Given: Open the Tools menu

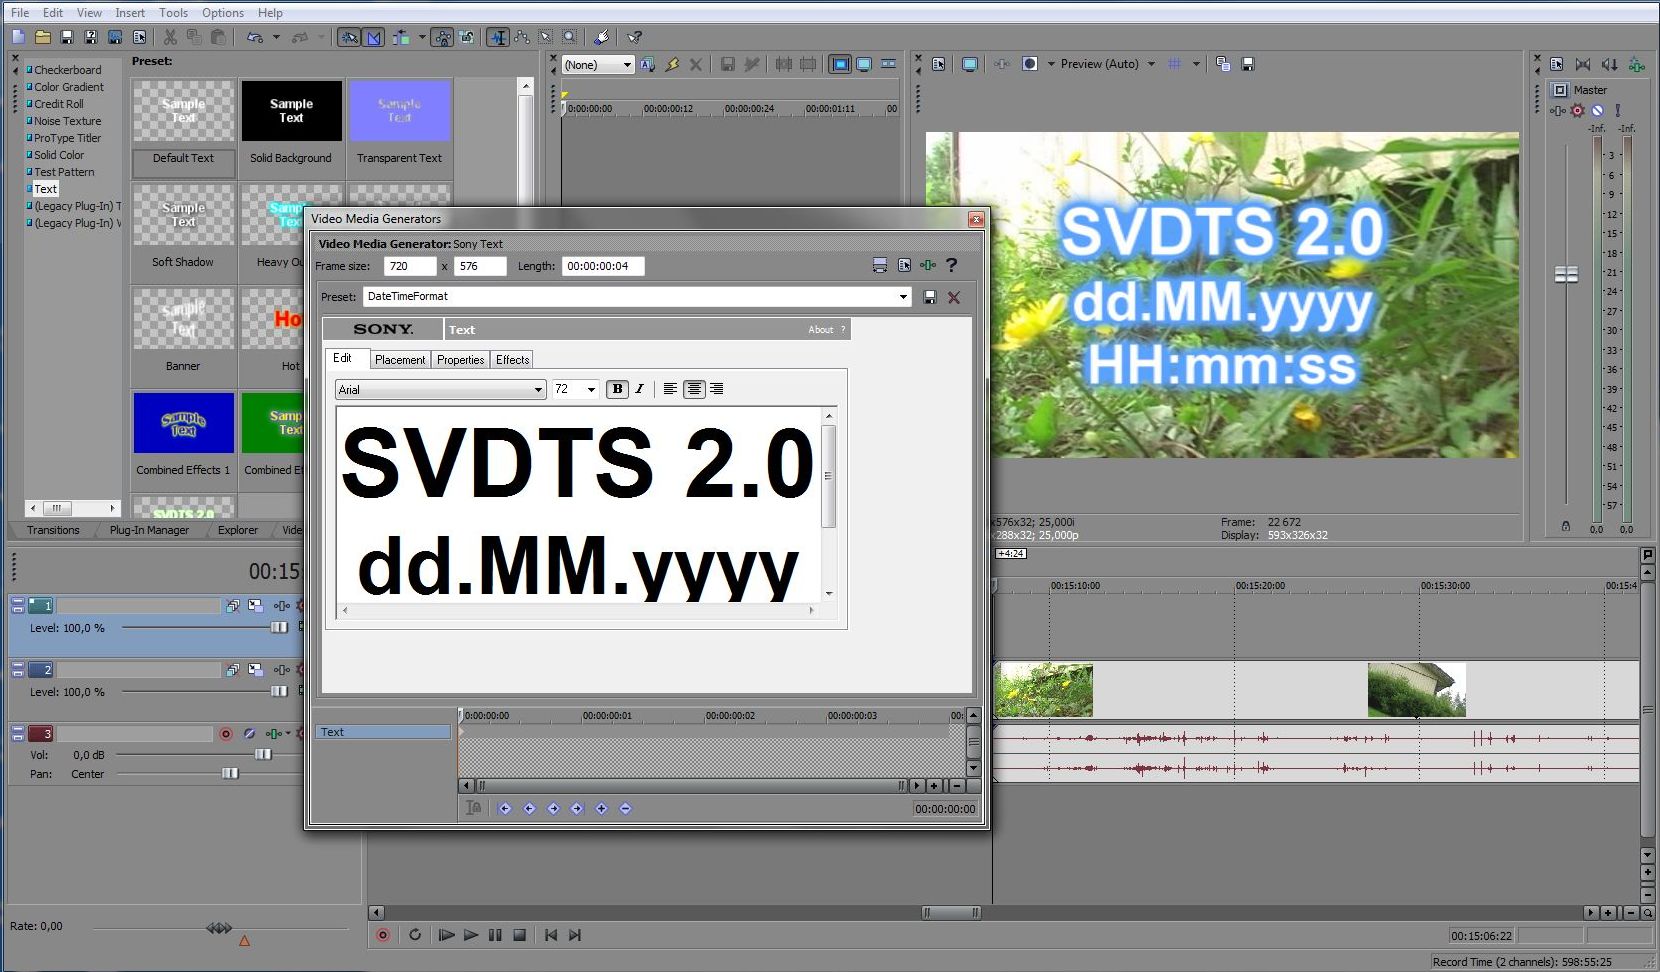Looking at the screenshot, I should [x=173, y=13].
